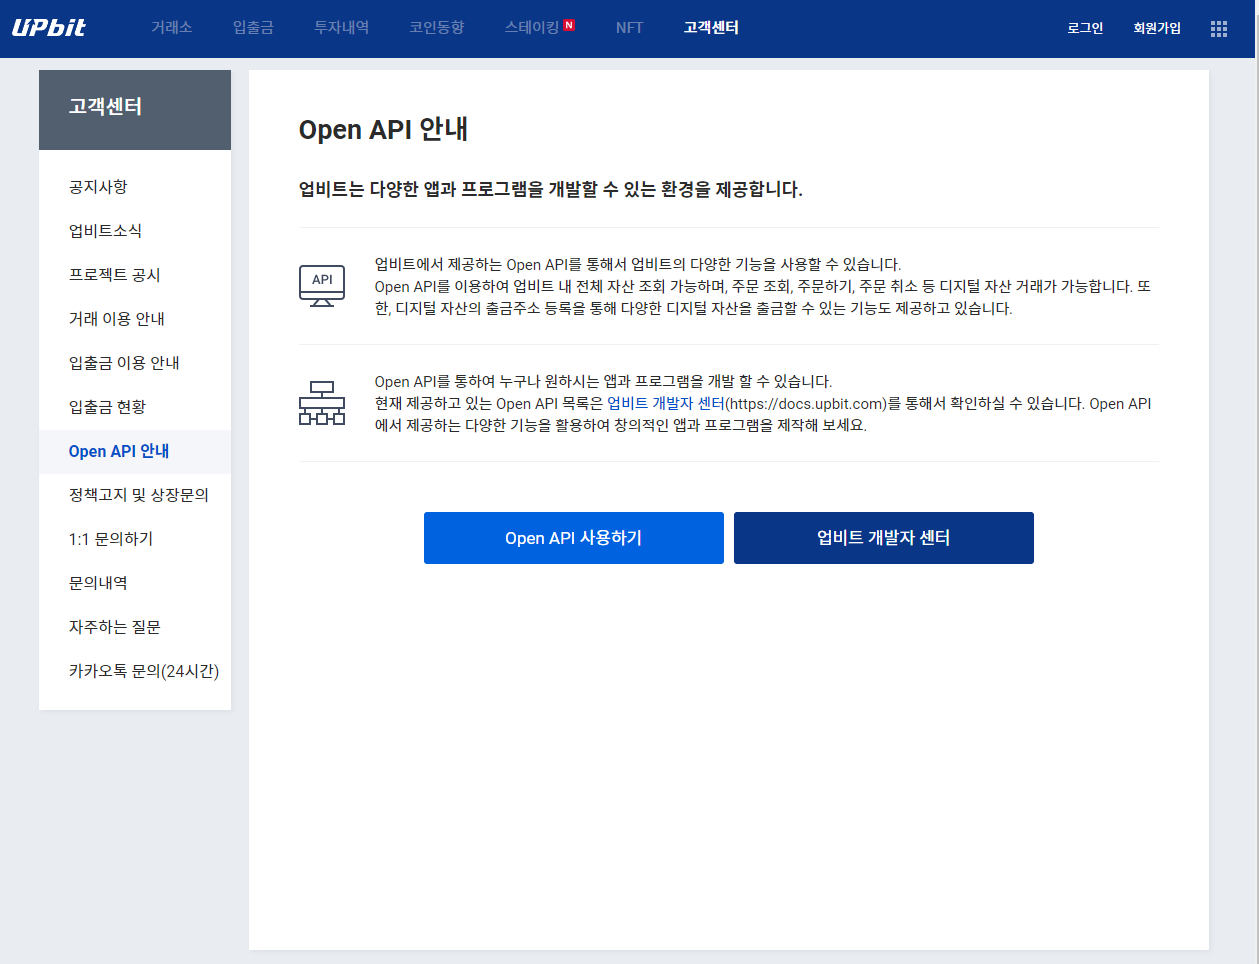Click the Open API 안내 page heading

(x=384, y=130)
